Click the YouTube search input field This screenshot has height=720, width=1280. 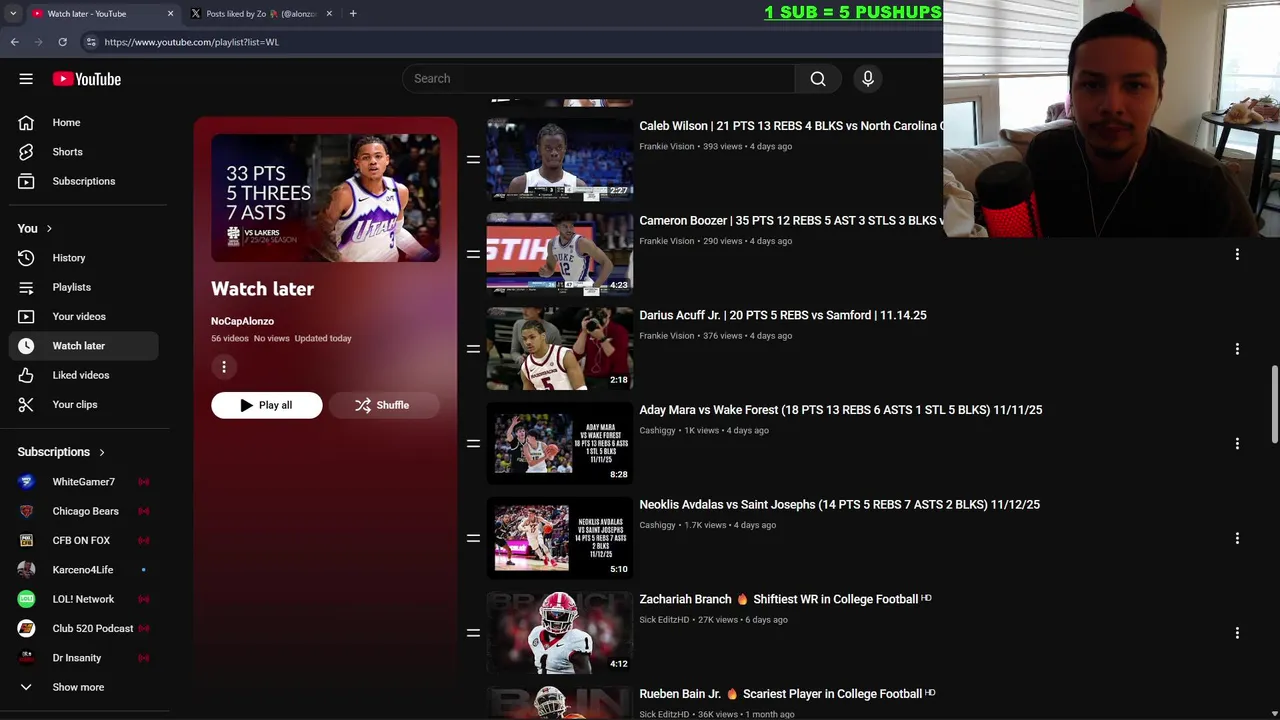[x=599, y=79]
